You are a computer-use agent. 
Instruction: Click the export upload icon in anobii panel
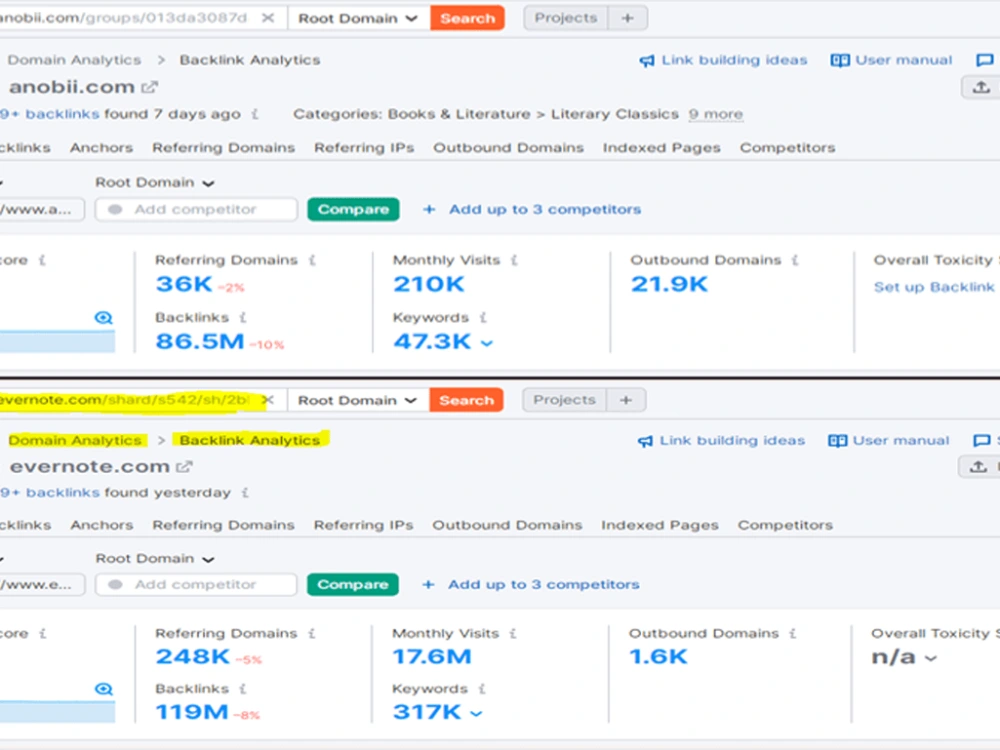pyautogui.click(x=981, y=87)
